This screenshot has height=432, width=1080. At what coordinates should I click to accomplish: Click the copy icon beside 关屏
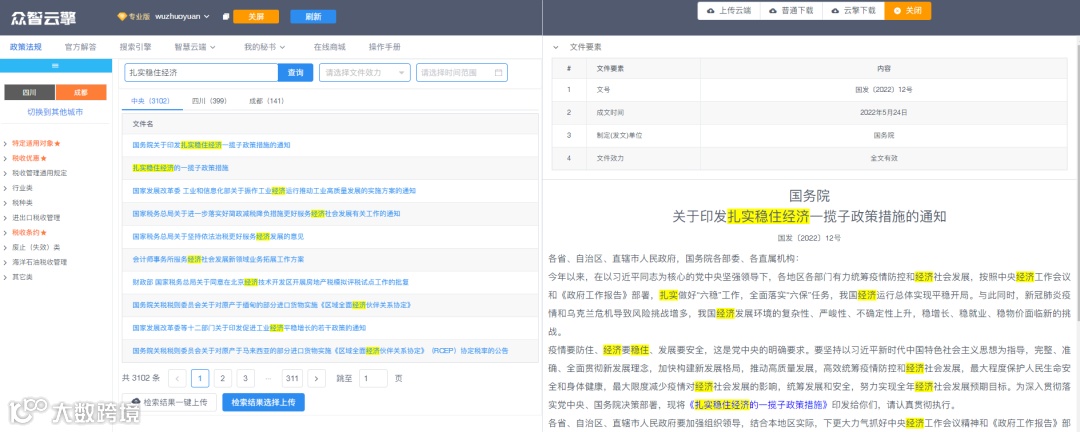(226, 17)
